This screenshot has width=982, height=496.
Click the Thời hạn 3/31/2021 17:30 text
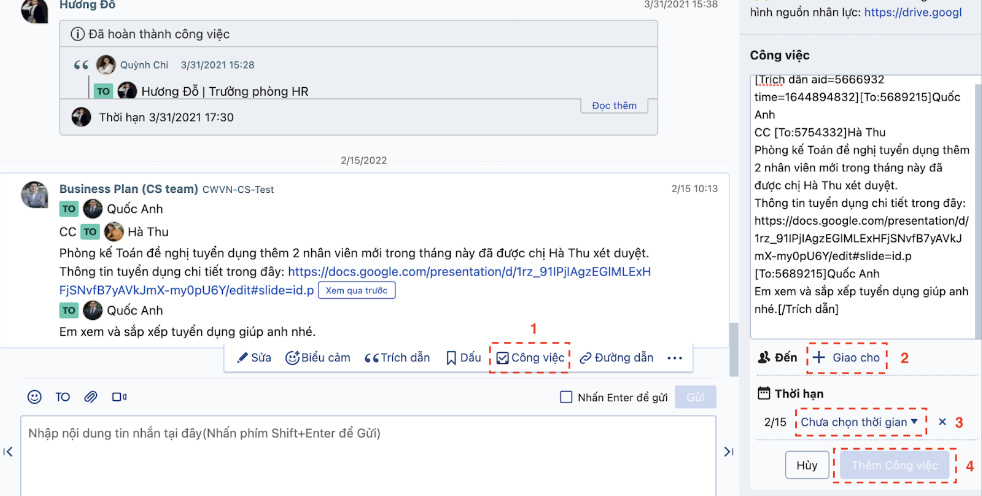pyautogui.click(x=166, y=117)
